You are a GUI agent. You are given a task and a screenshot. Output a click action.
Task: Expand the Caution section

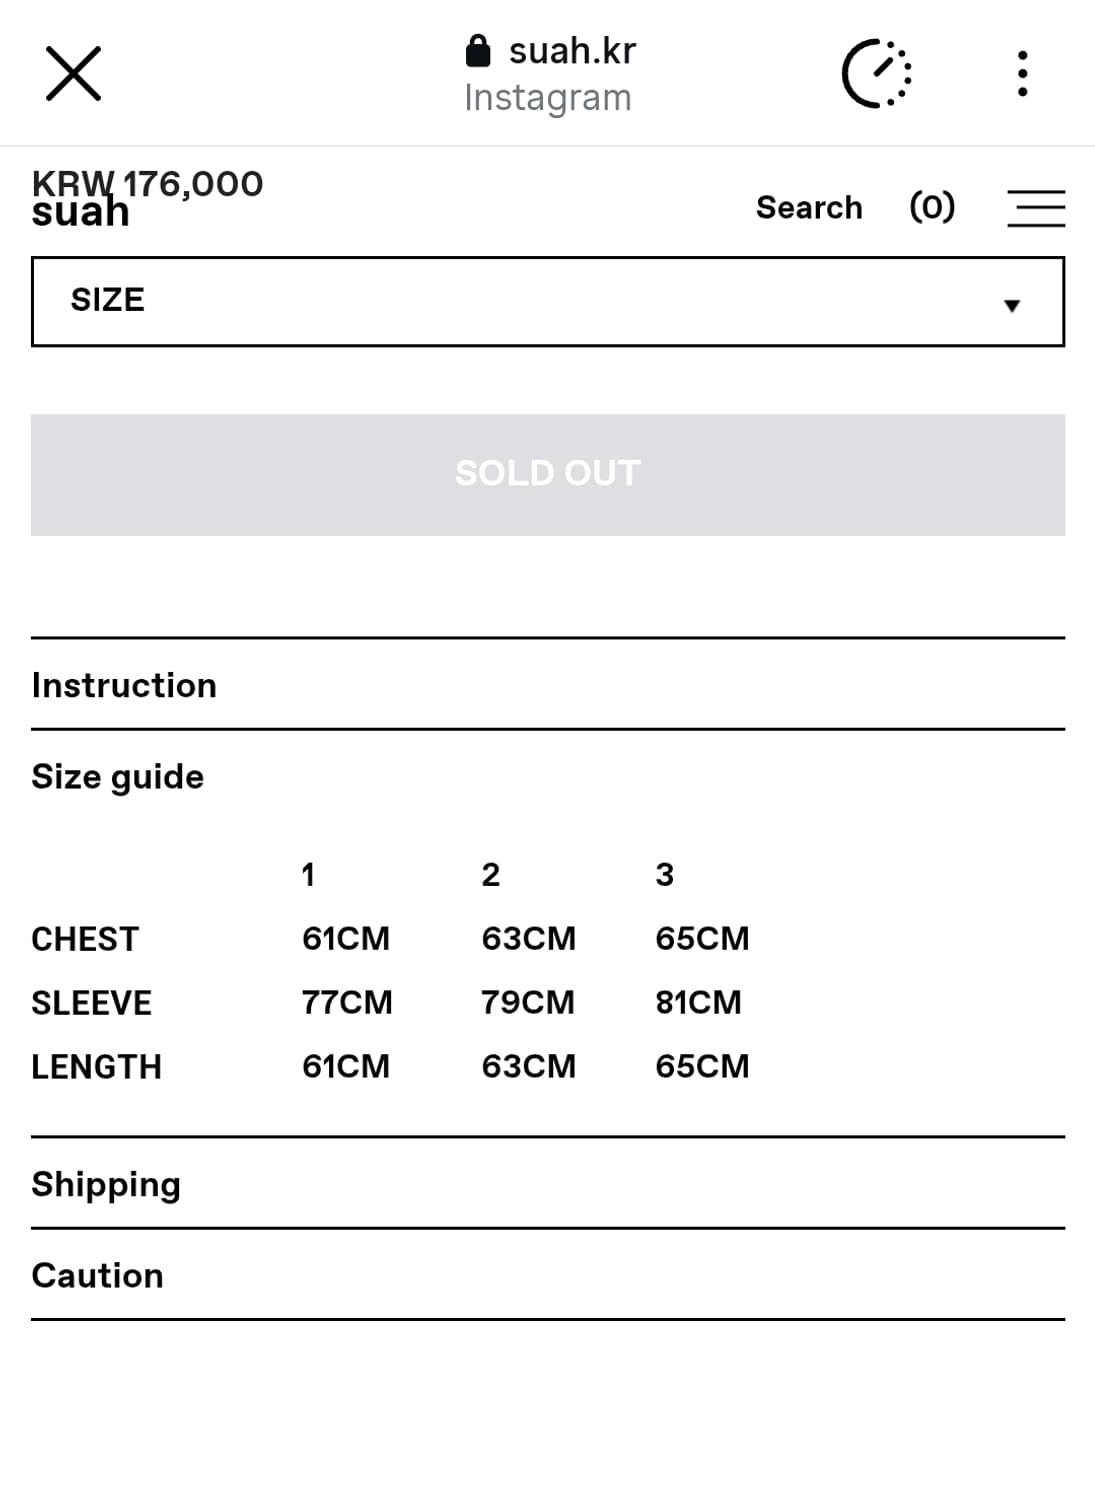(97, 1275)
